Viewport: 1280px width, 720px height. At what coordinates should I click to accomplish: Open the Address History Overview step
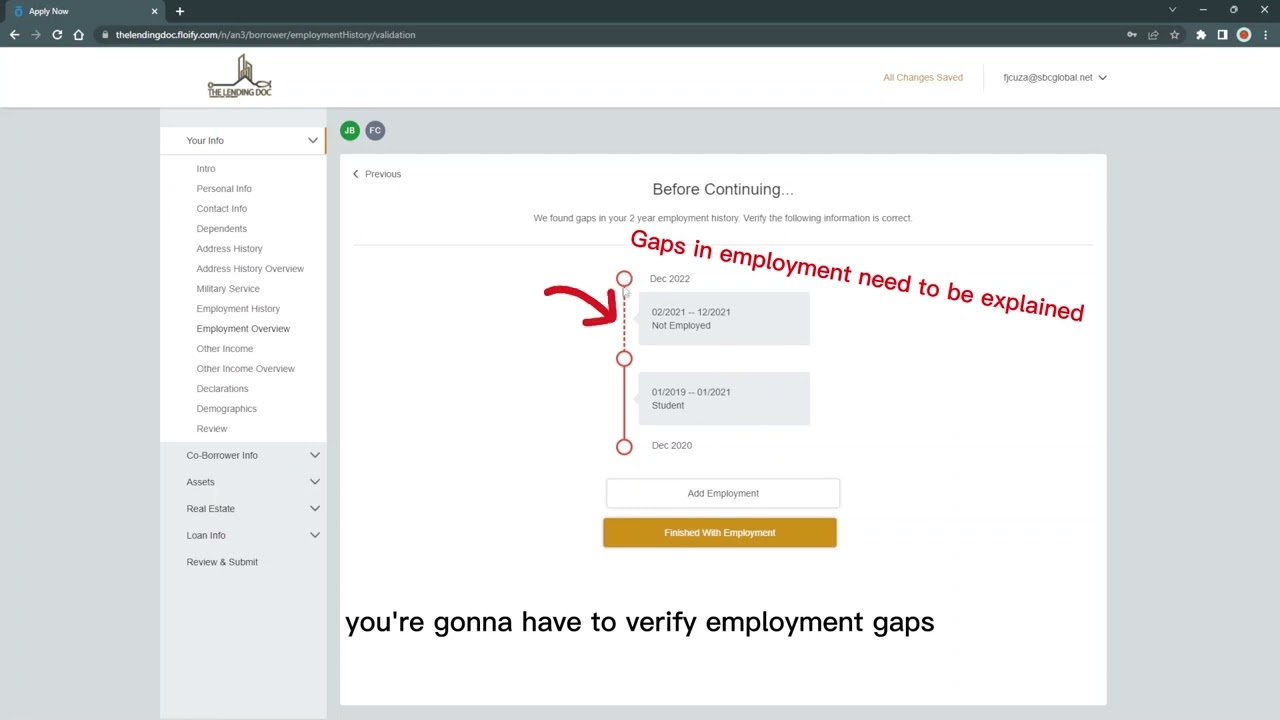pyautogui.click(x=250, y=269)
